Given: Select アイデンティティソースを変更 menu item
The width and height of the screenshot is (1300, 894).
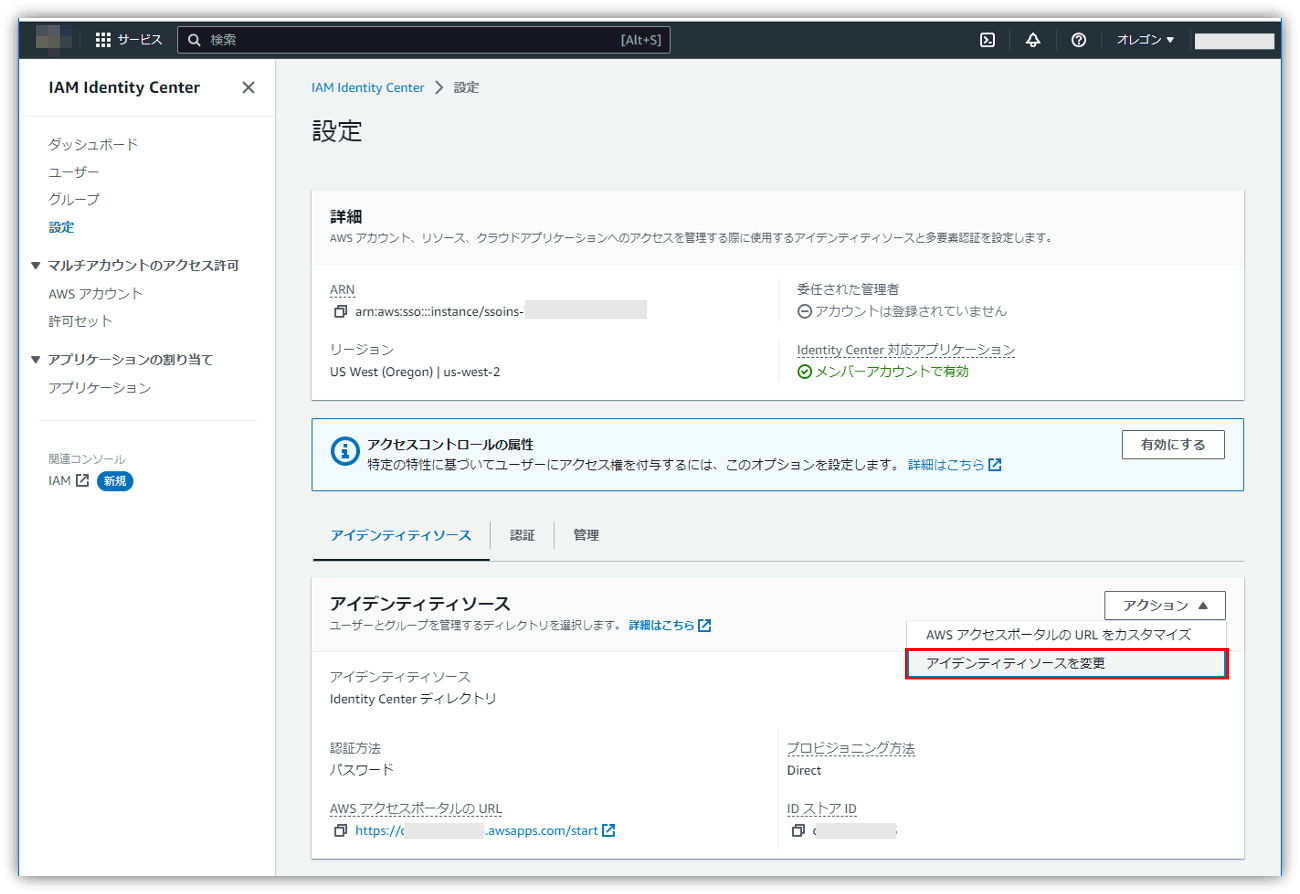Looking at the screenshot, I should click(1066, 664).
